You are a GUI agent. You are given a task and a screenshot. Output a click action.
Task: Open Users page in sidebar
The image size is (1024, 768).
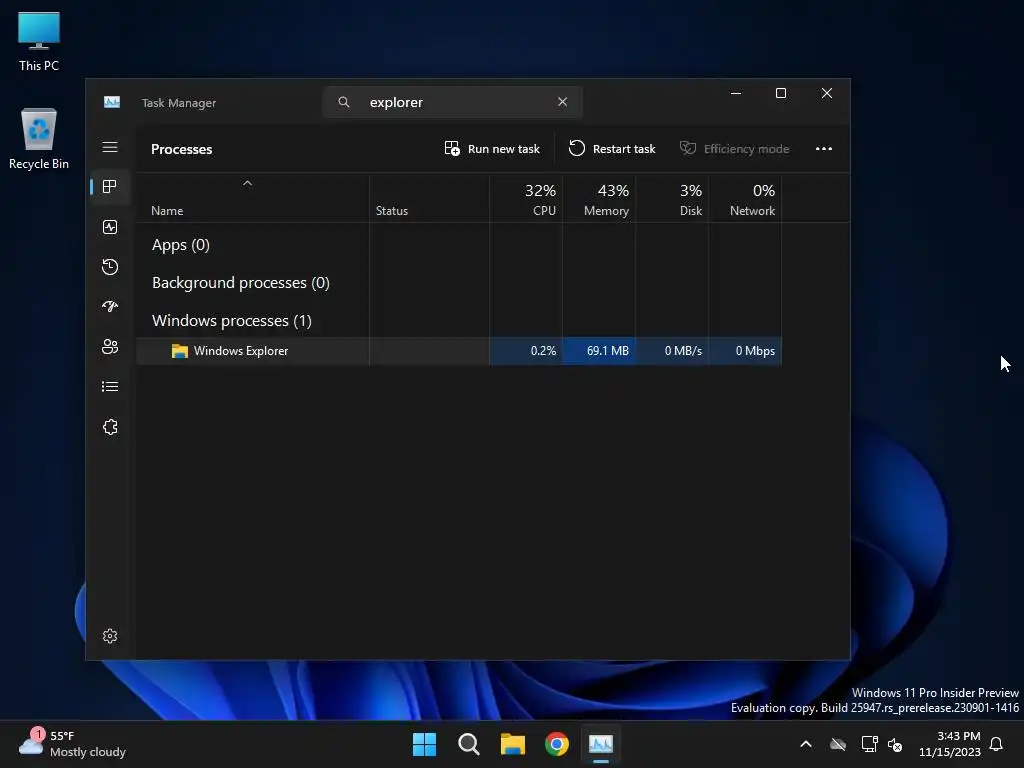[110, 347]
